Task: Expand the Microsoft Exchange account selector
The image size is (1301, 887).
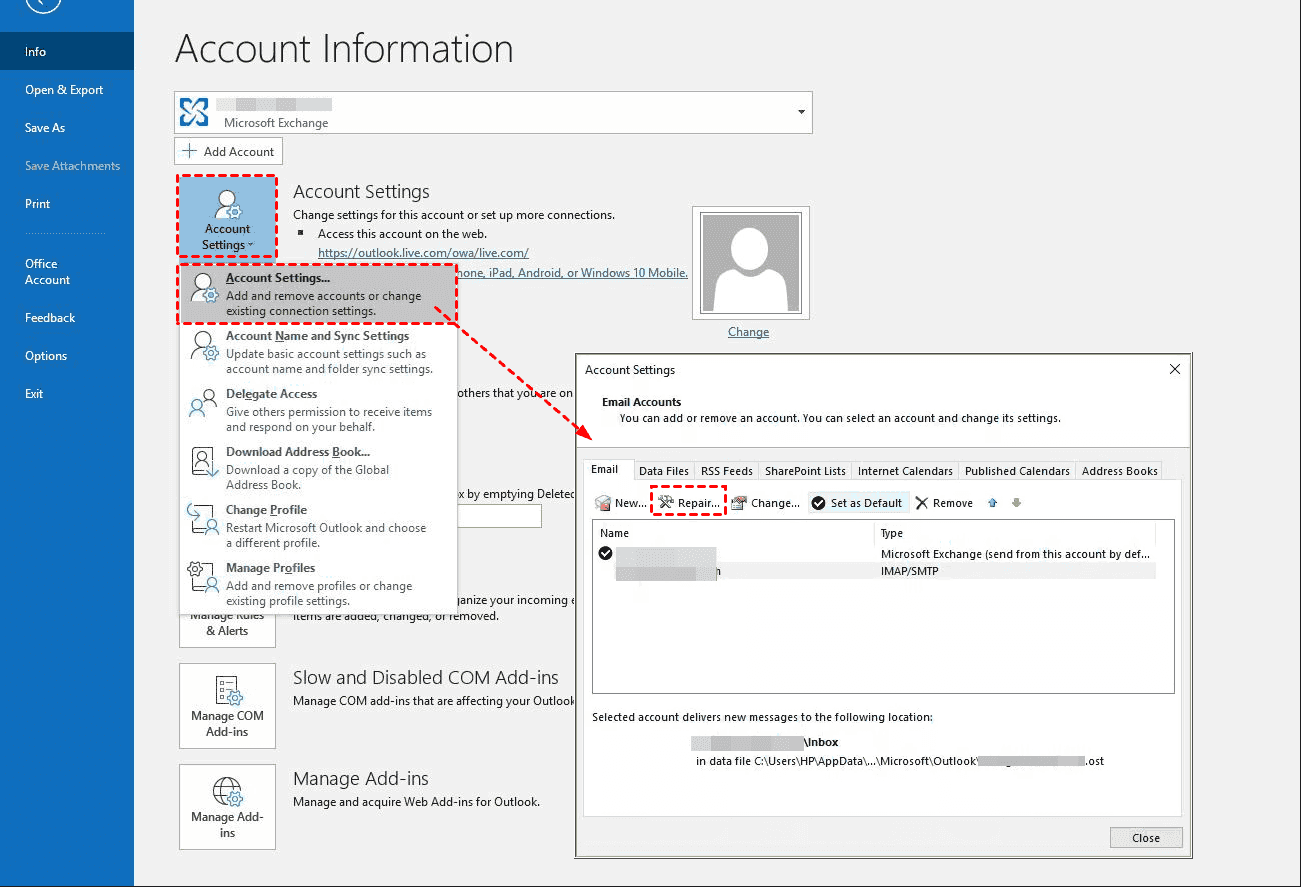Action: pos(801,112)
